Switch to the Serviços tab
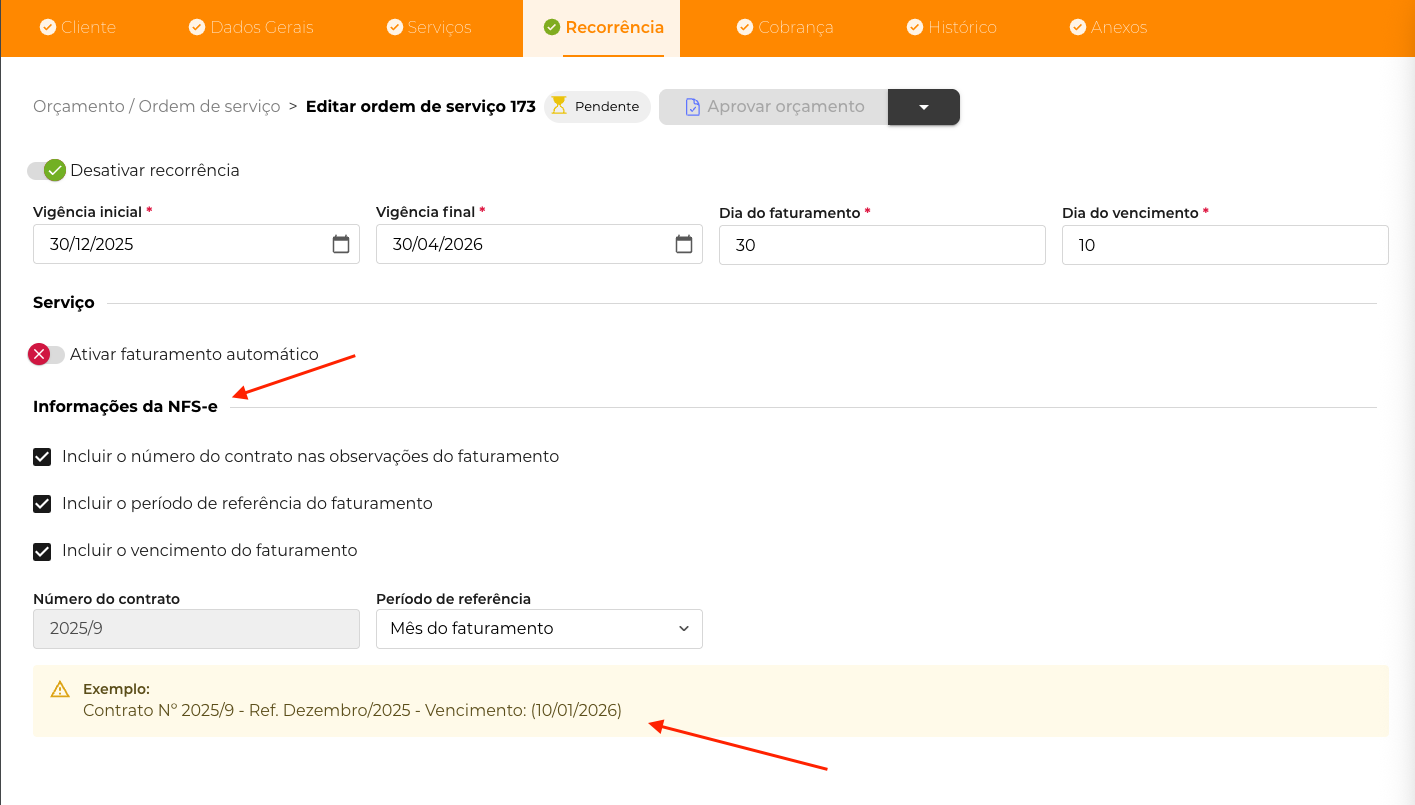This screenshot has height=805, width=1415. point(429,27)
